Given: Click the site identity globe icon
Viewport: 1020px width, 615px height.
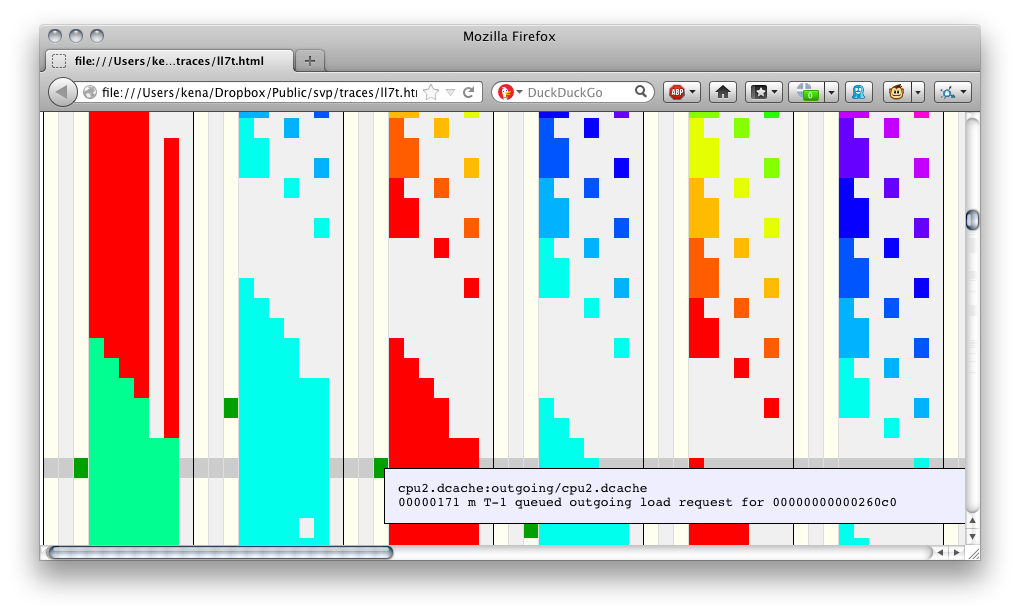Looking at the screenshot, I should coord(90,92).
